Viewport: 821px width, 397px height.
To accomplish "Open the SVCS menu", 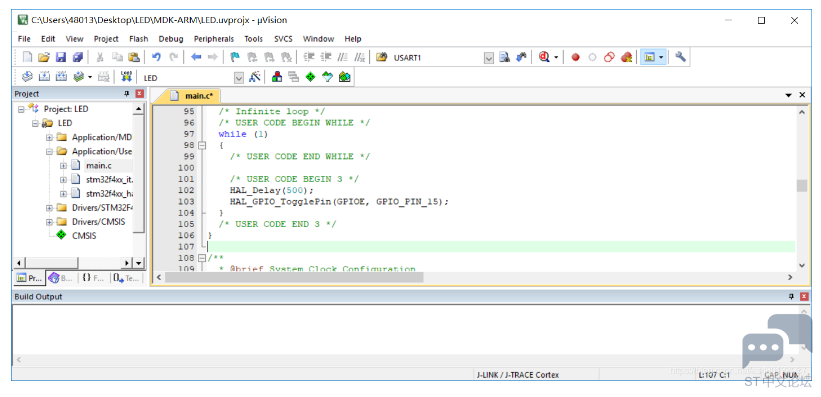I will coord(283,39).
